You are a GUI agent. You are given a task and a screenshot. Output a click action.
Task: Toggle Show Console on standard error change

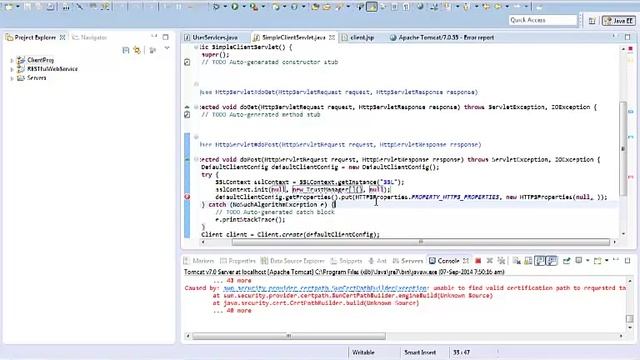click(x=552, y=261)
